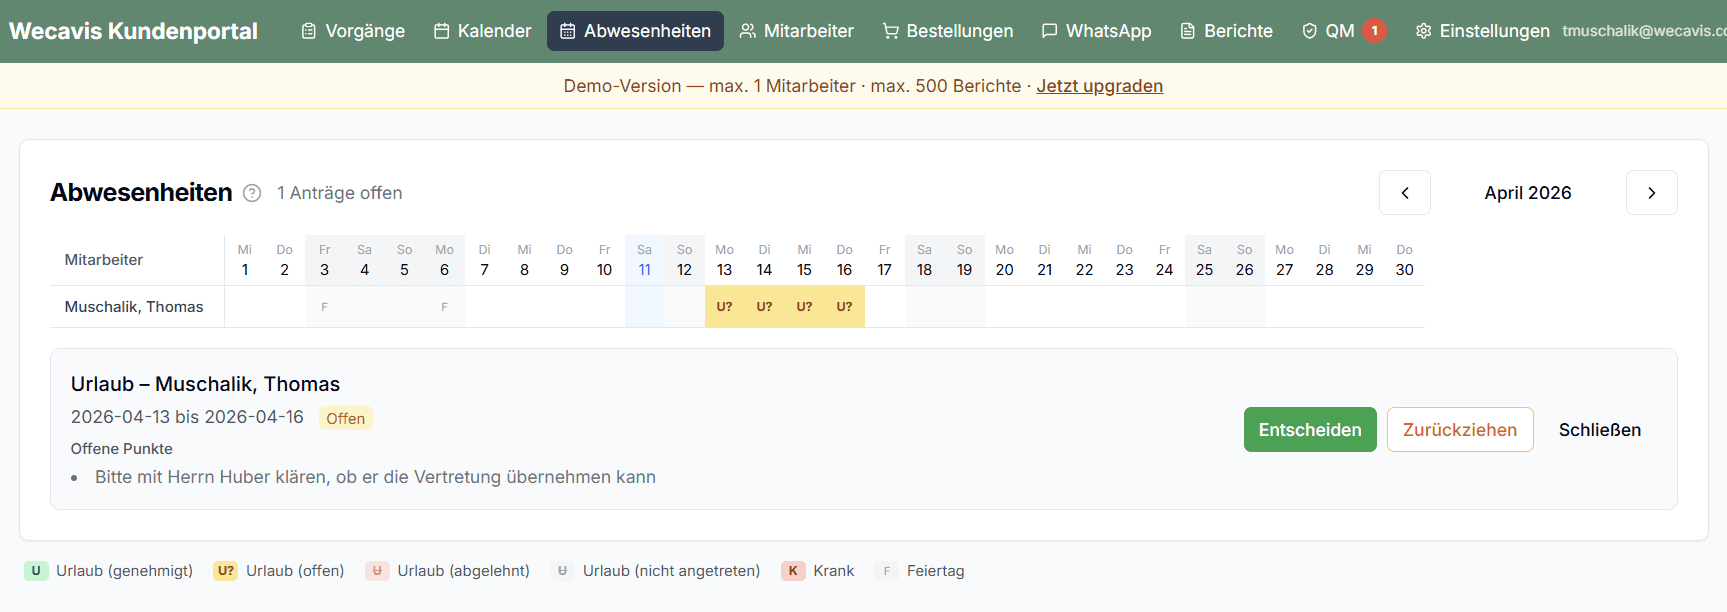Image resolution: width=1727 pixels, height=612 pixels.
Task: Open Einstellungen
Action: click(x=1482, y=31)
